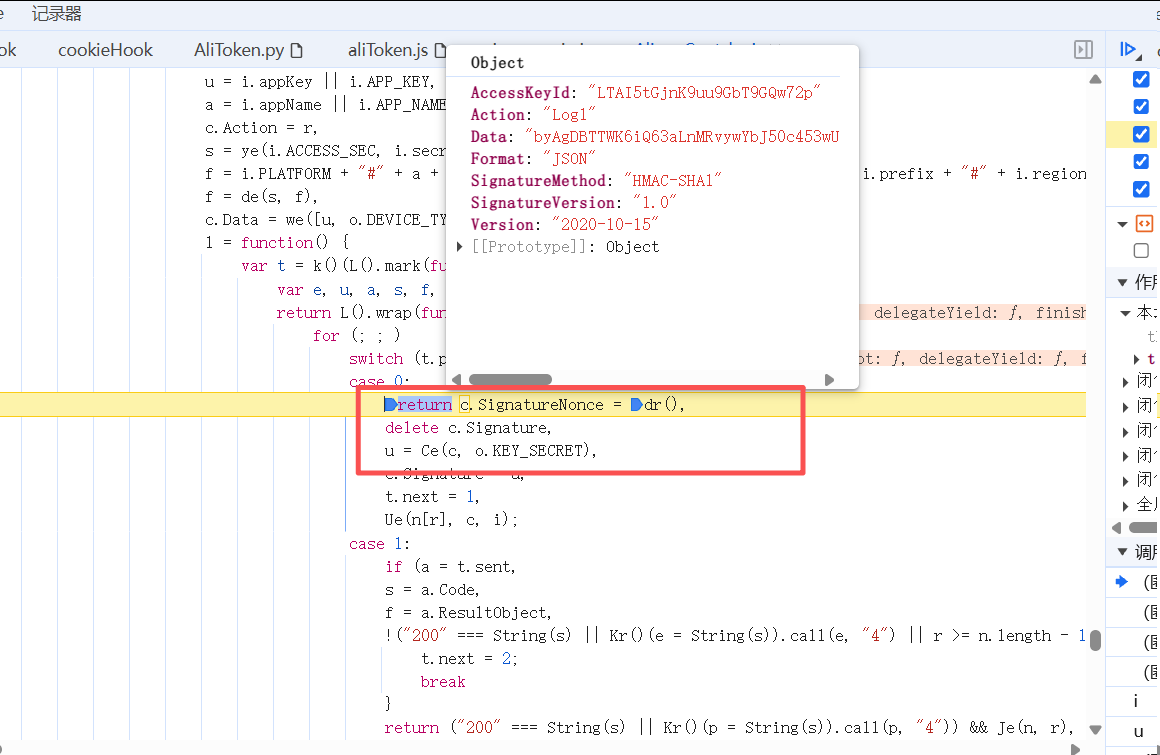Click the blue current-frame arrow in call stack
This screenshot has height=755, width=1160.
point(1122,582)
